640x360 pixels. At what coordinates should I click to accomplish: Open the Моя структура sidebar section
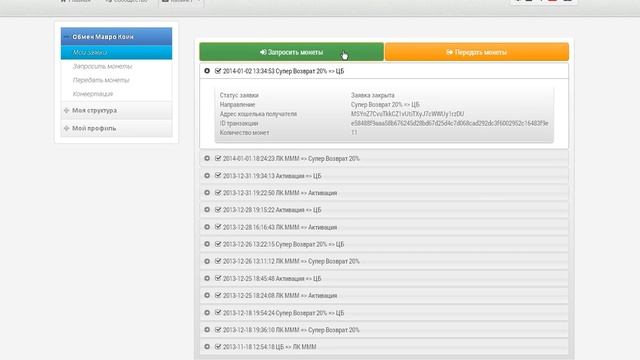point(116,110)
